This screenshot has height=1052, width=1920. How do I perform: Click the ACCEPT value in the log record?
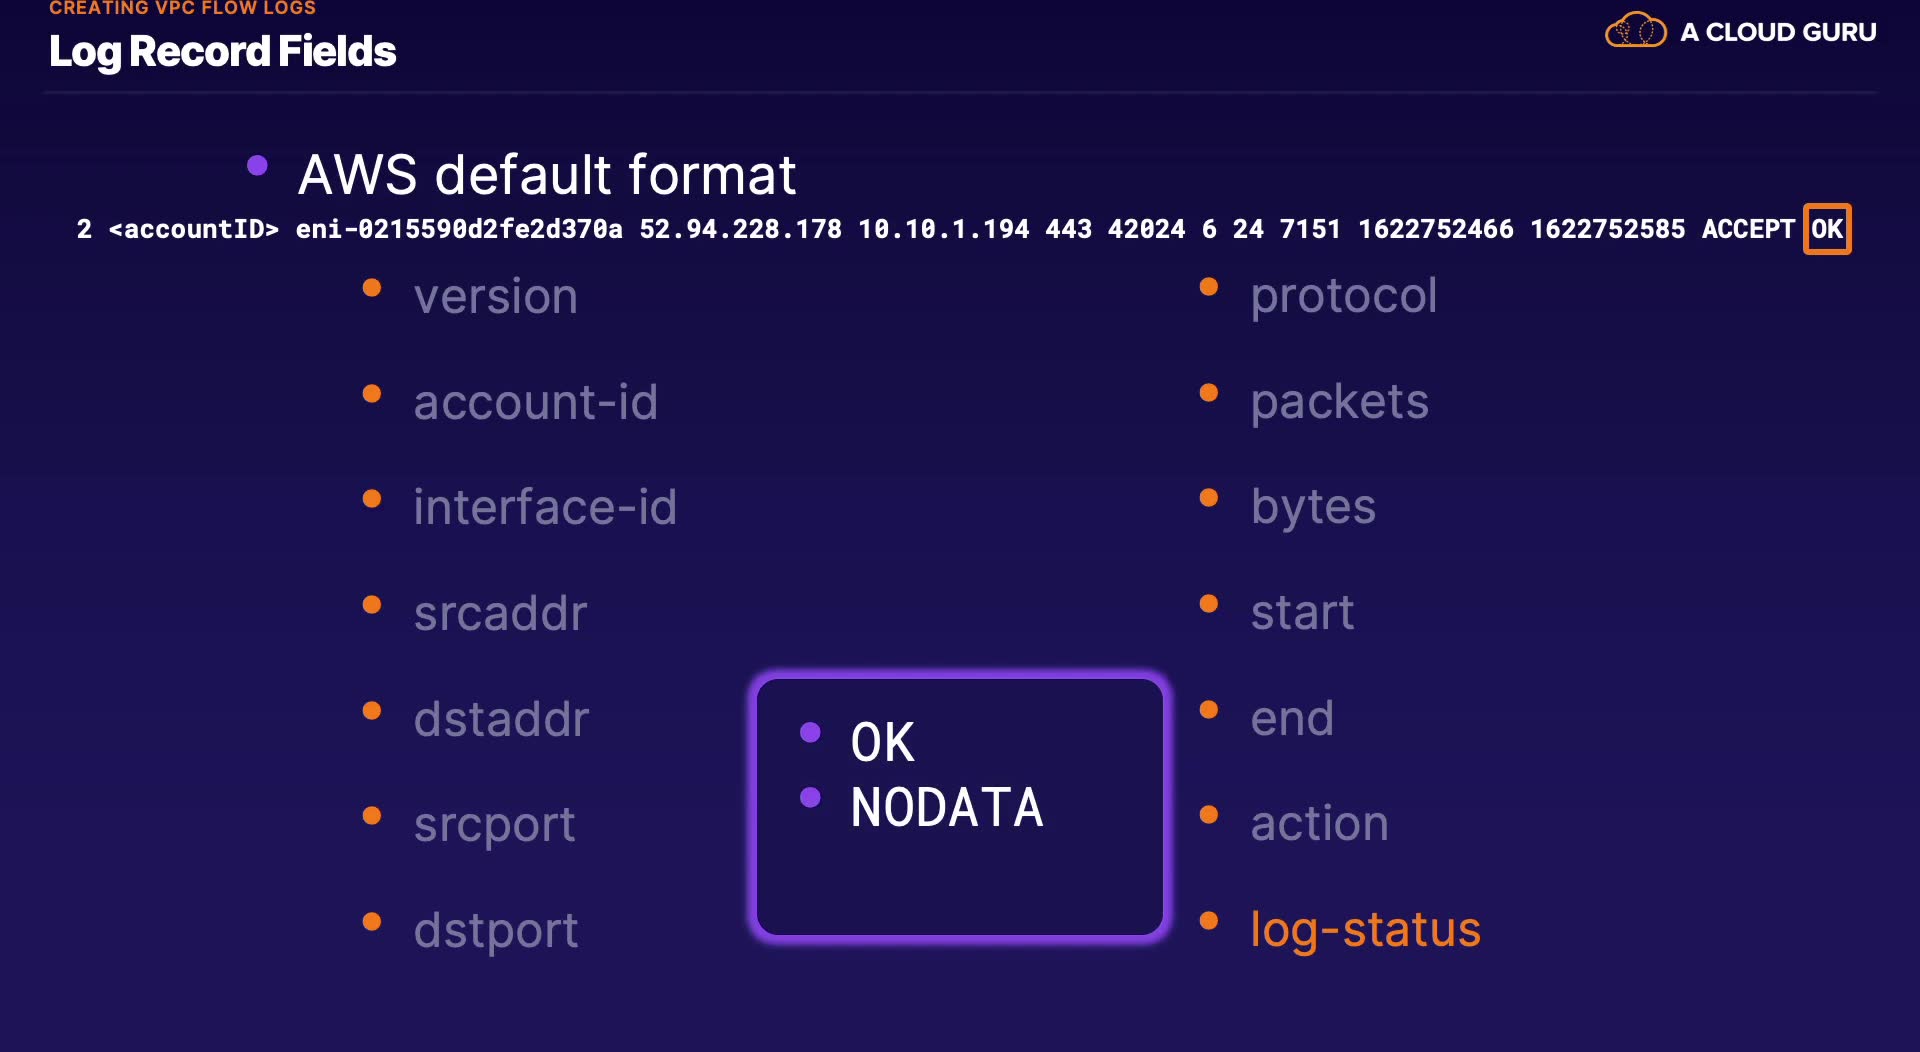coord(1747,229)
